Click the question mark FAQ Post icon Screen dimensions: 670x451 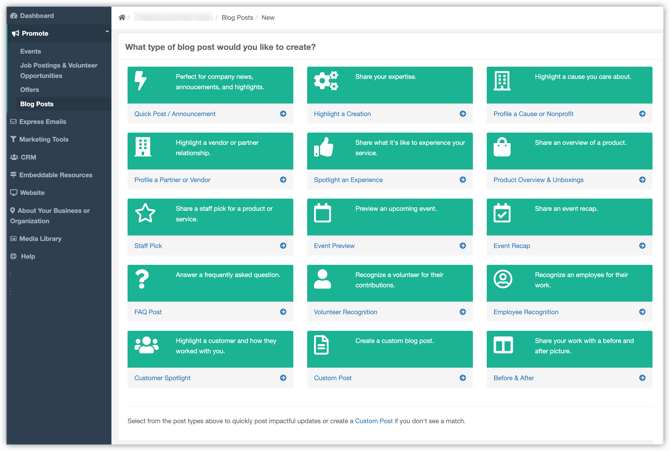click(x=143, y=280)
